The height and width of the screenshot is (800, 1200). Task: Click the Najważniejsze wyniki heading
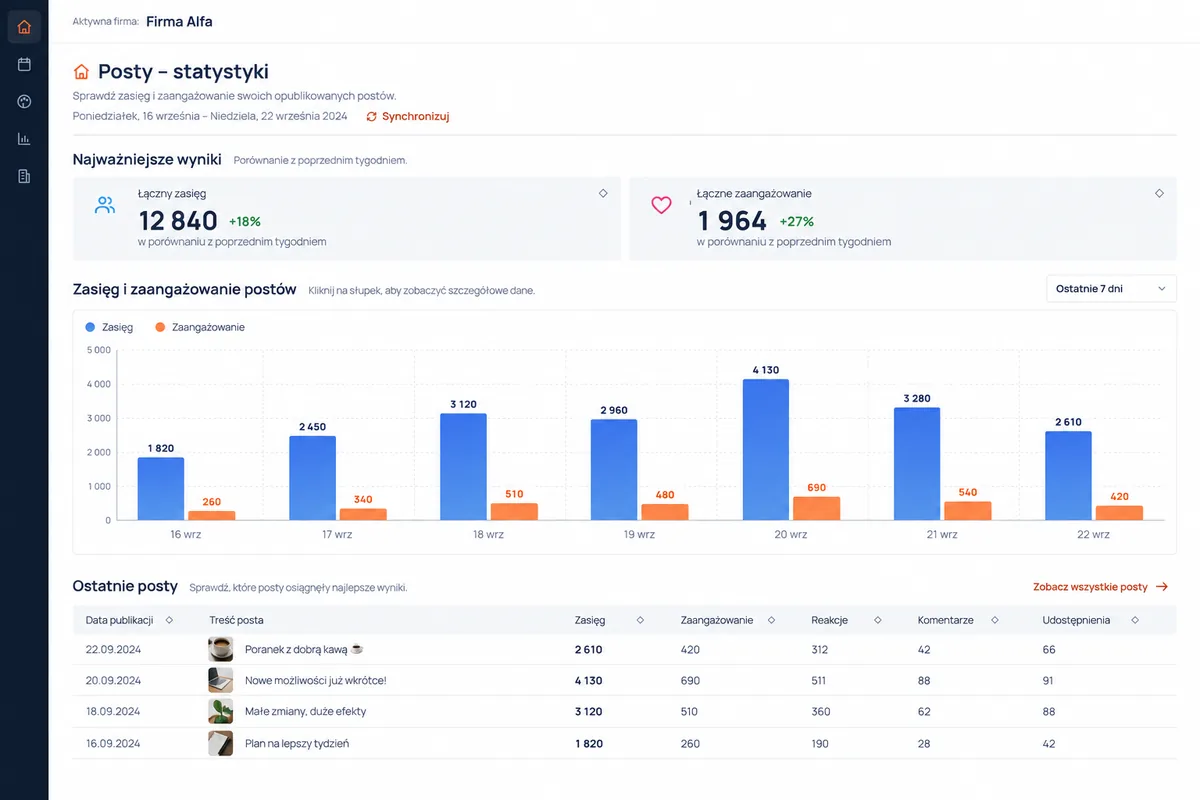(x=147, y=160)
